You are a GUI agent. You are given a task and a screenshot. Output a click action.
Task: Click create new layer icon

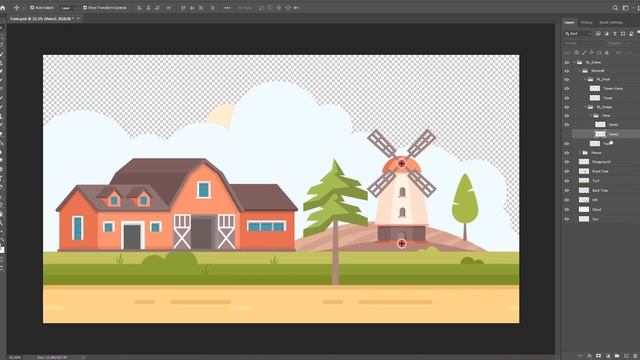[x=626, y=356]
